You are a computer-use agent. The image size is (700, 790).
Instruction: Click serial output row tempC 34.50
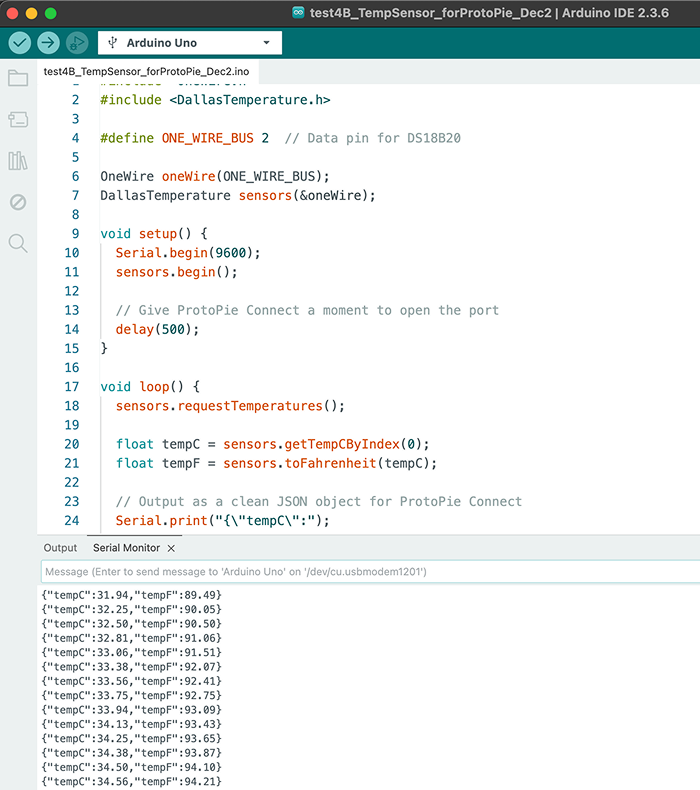click(132, 767)
